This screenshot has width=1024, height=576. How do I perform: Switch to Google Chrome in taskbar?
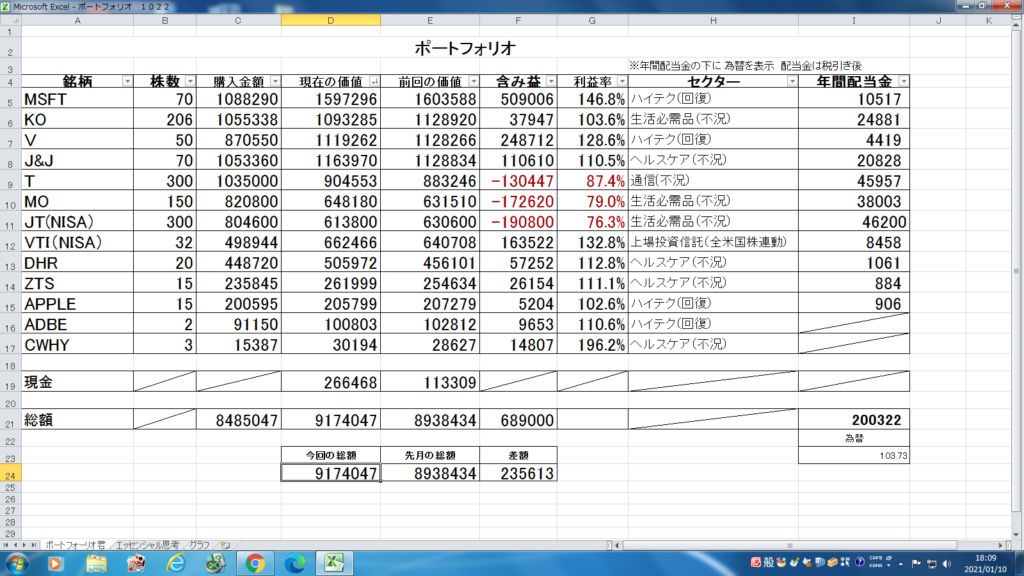coord(255,563)
